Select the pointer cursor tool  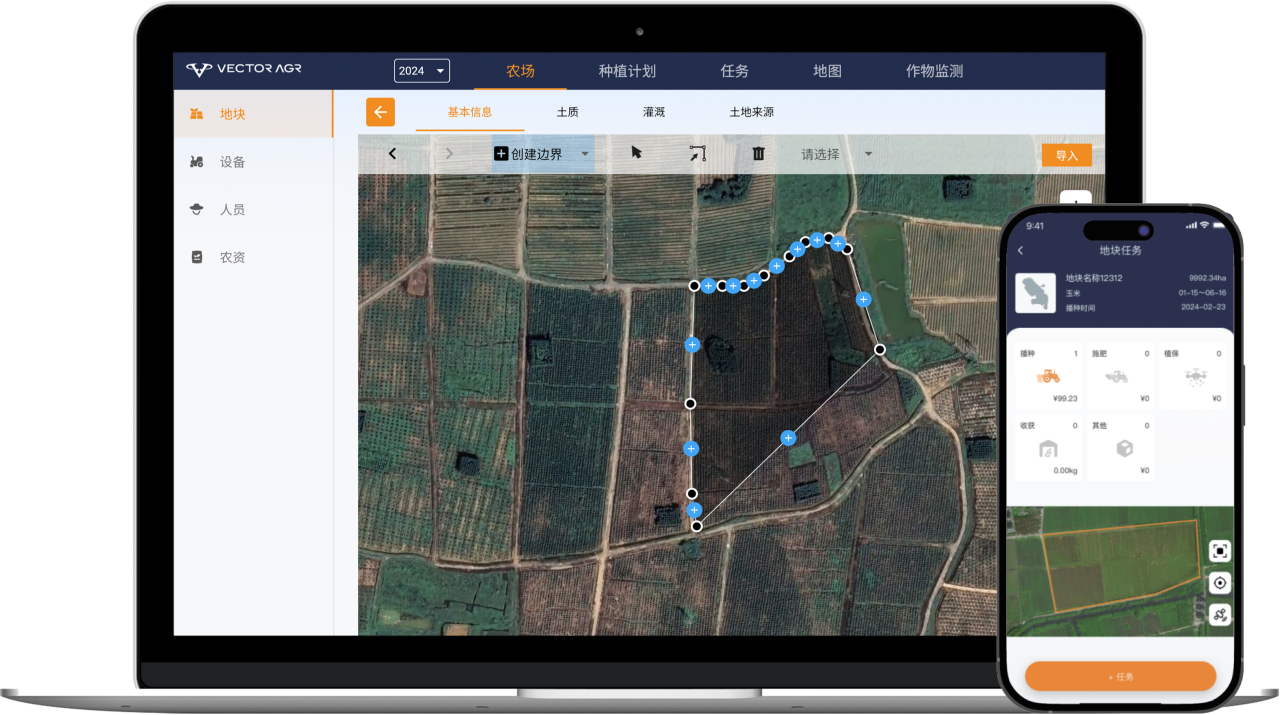[x=637, y=153]
